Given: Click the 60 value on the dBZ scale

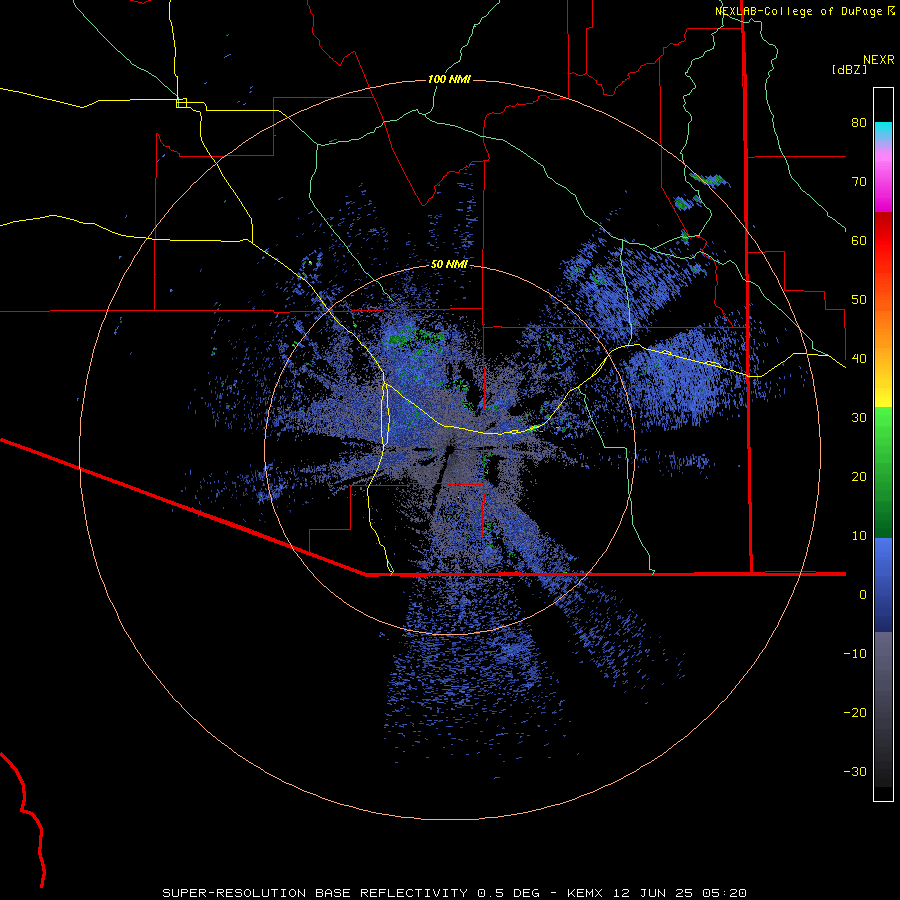Looking at the screenshot, I should tap(859, 240).
